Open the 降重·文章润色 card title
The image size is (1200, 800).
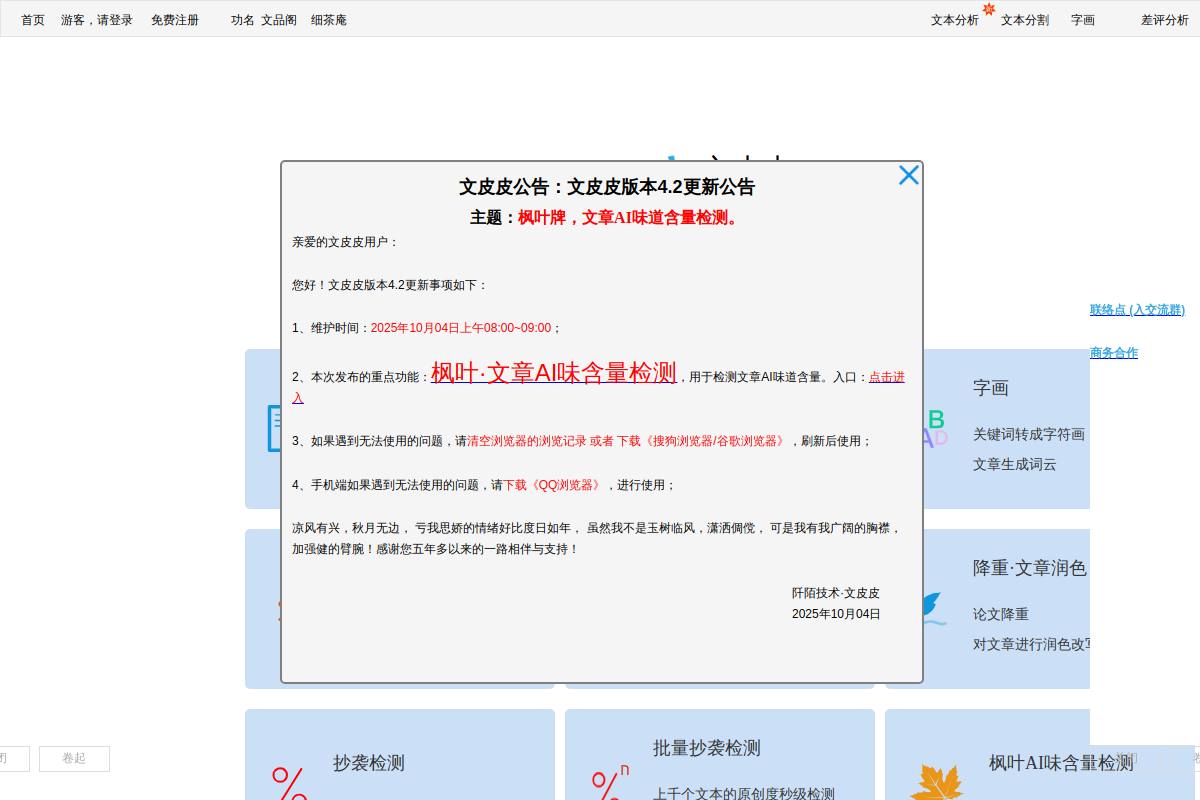coord(1030,568)
